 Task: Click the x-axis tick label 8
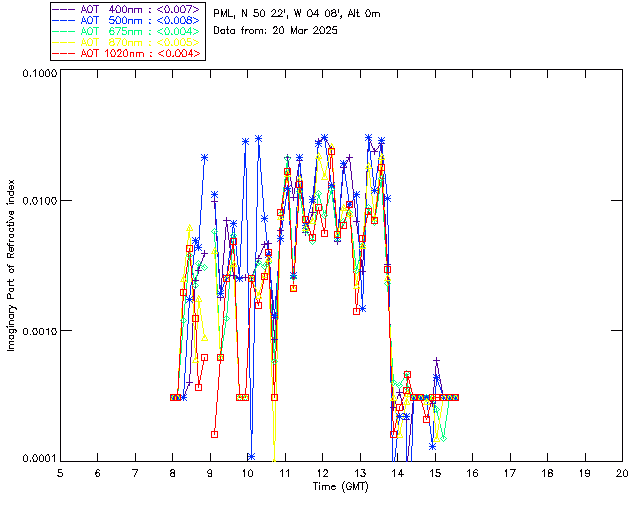tap(173, 473)
